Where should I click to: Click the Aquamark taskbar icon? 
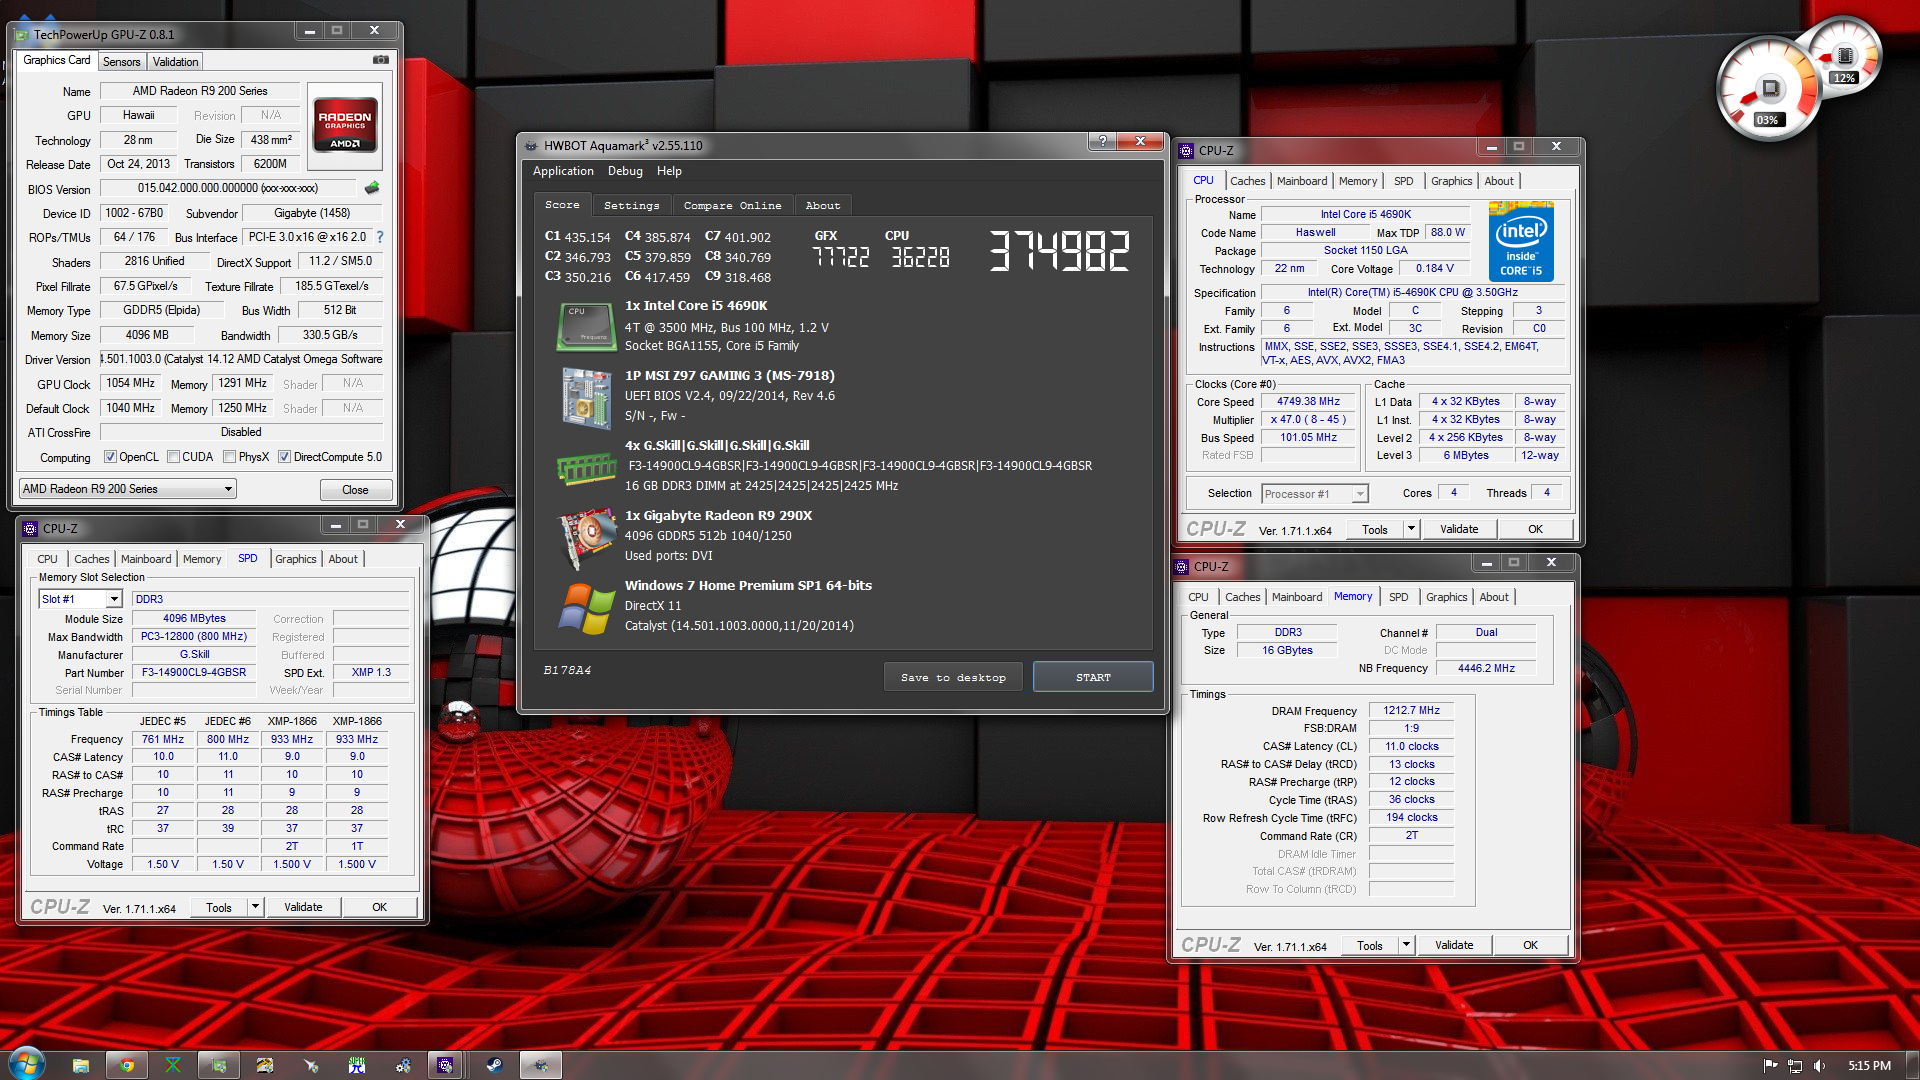click(x=540, y=1065)
